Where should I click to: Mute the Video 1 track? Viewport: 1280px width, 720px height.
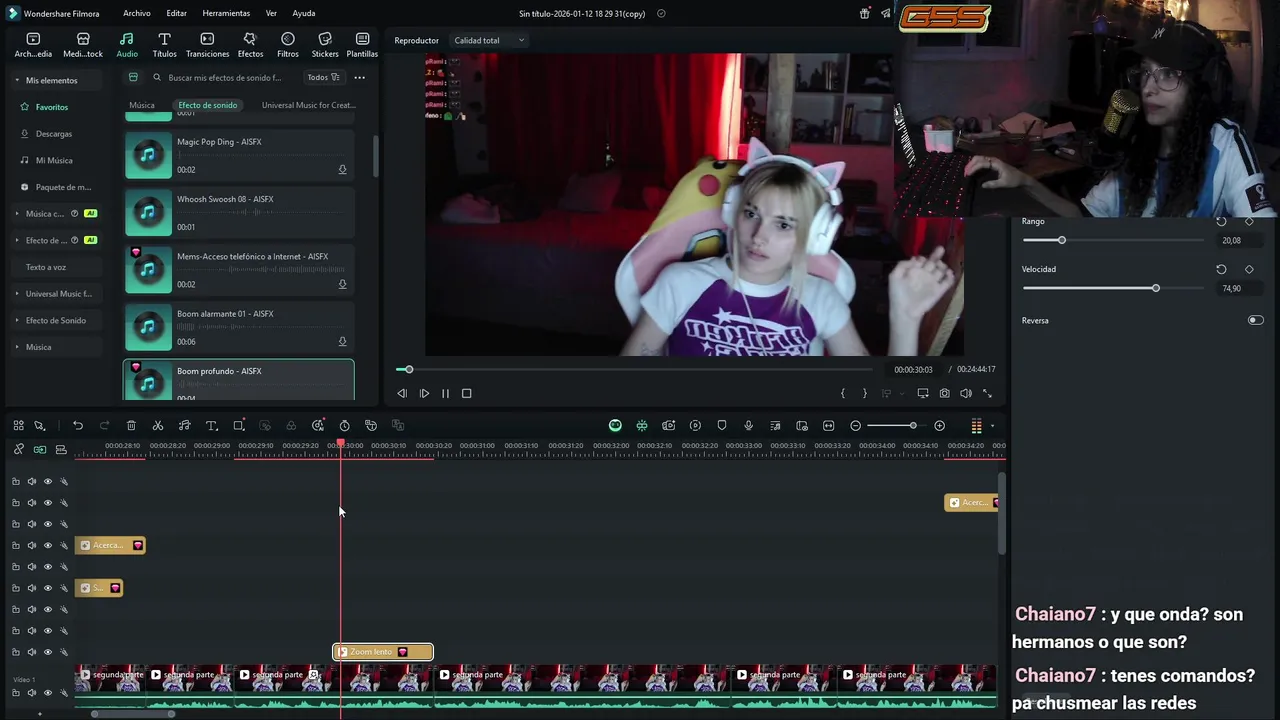(x=31, y=692)
